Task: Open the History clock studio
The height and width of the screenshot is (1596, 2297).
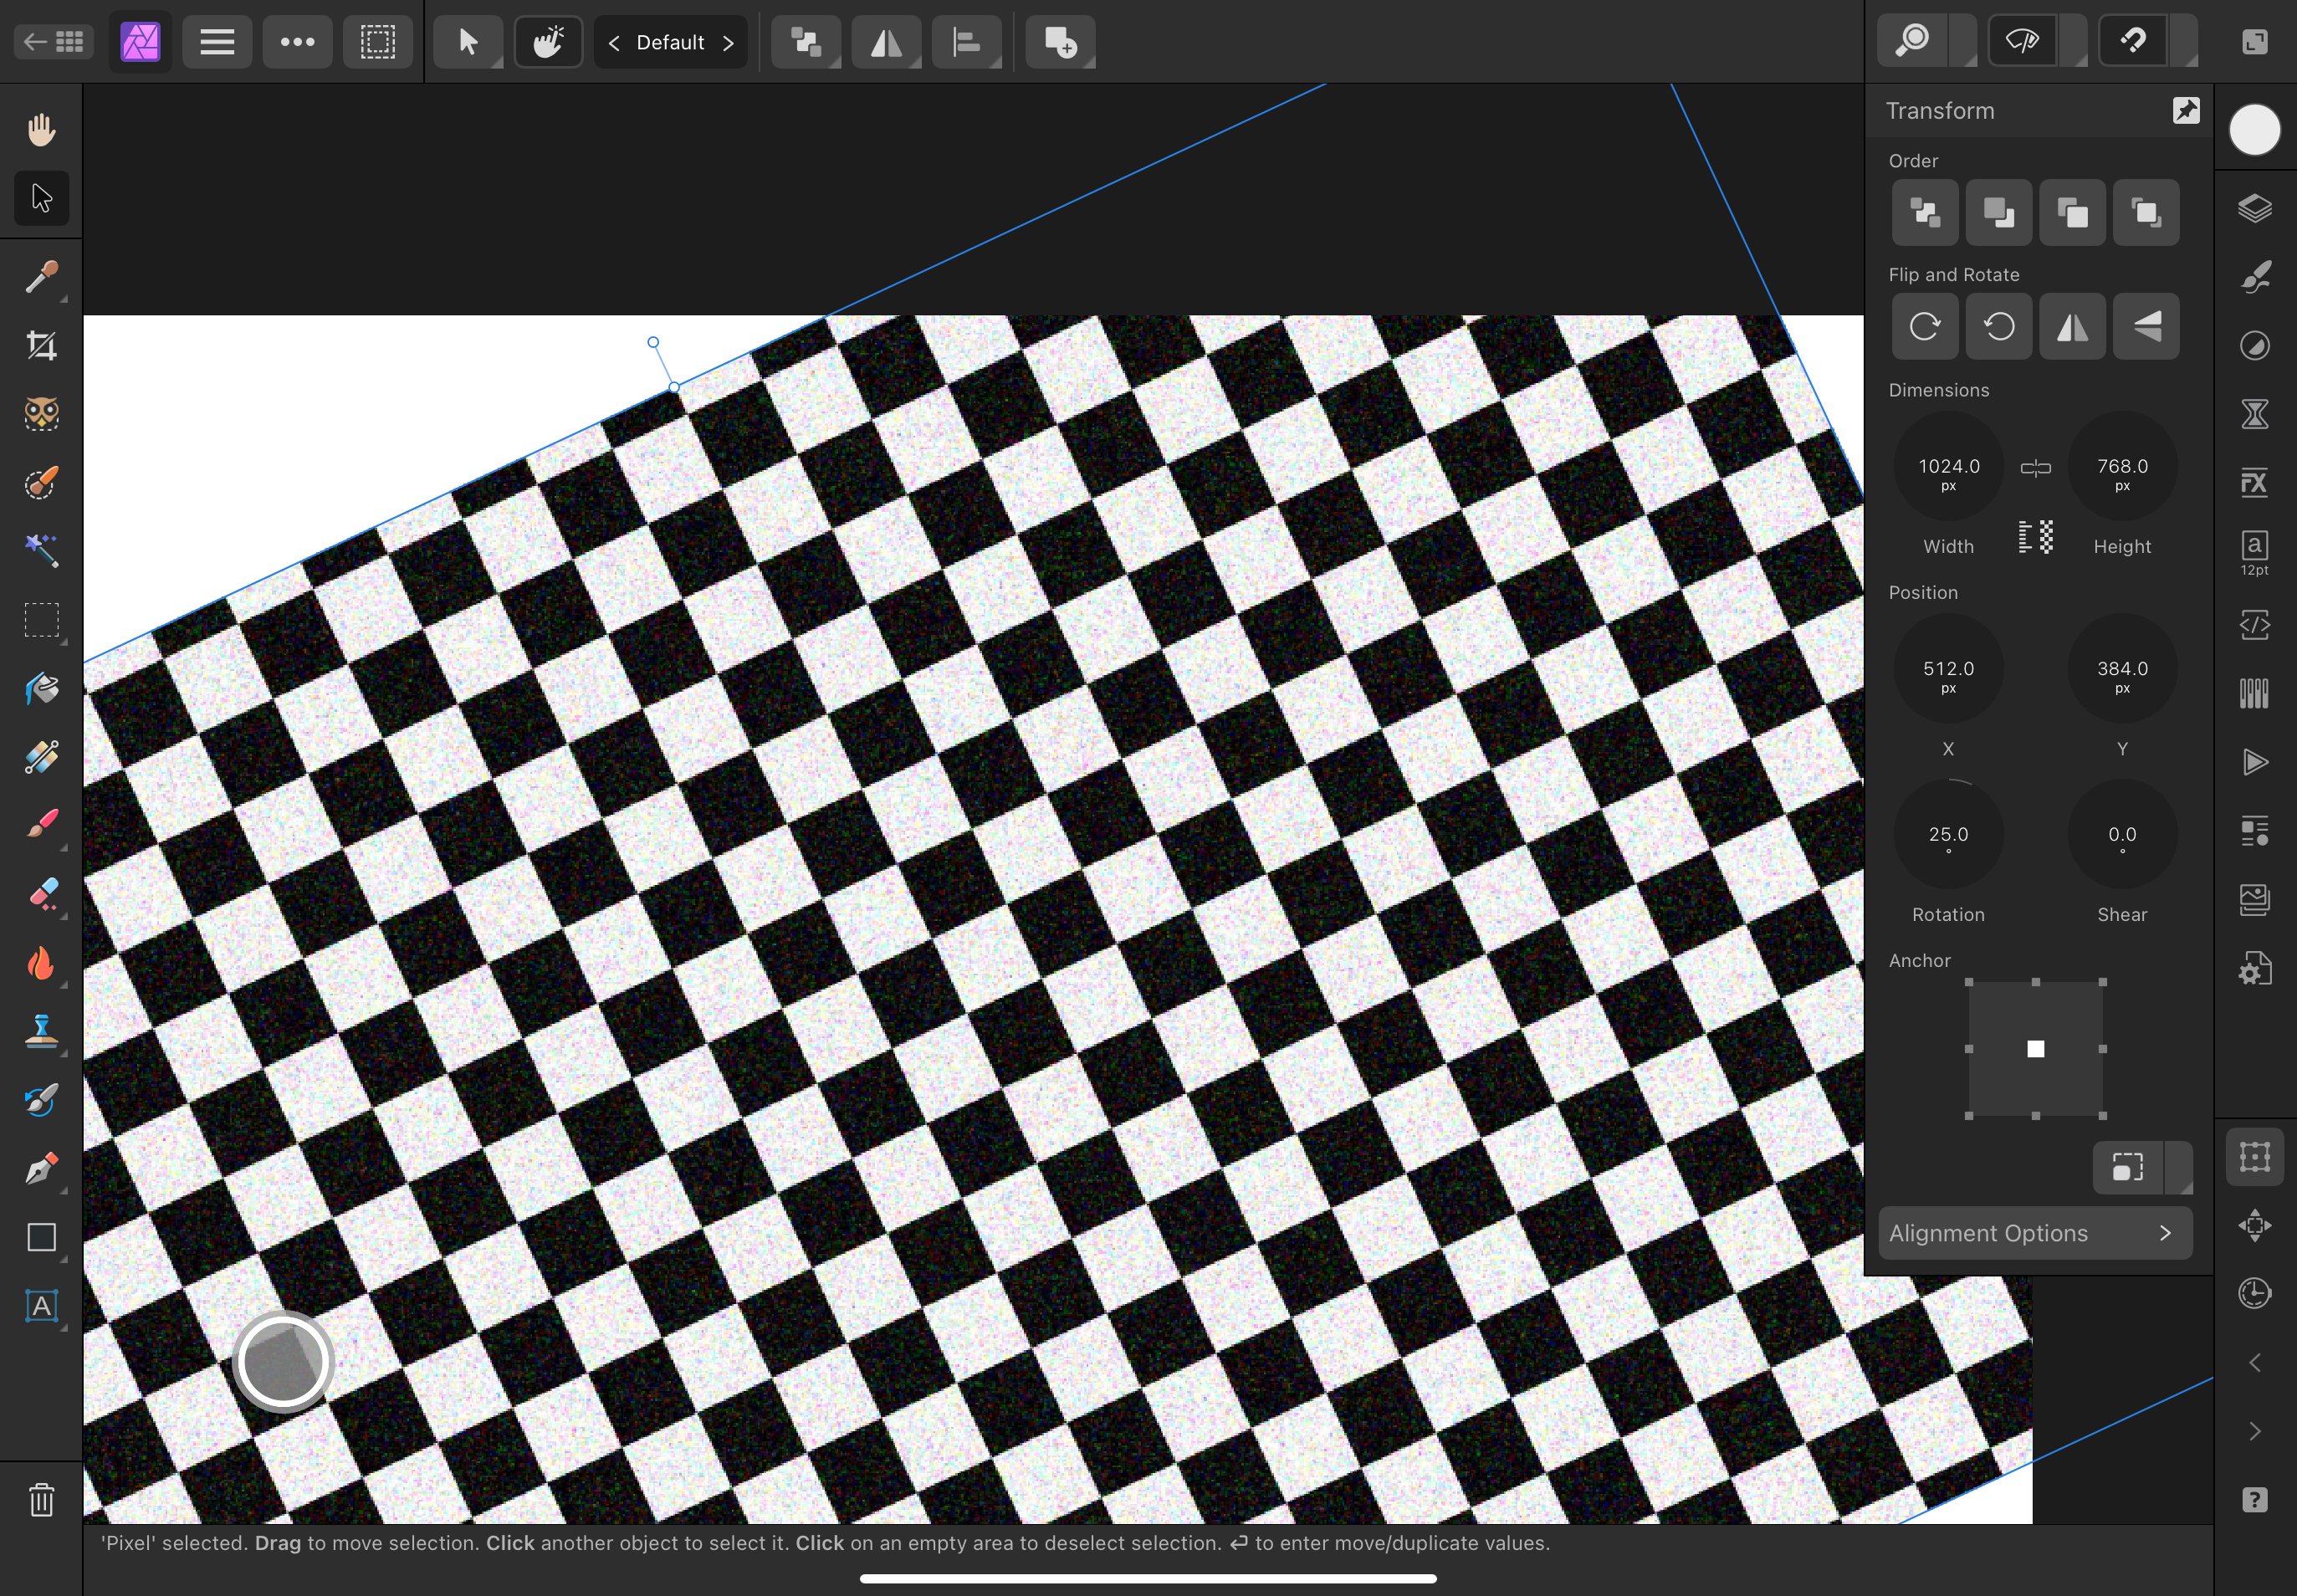Action: pos(2254,1293)
